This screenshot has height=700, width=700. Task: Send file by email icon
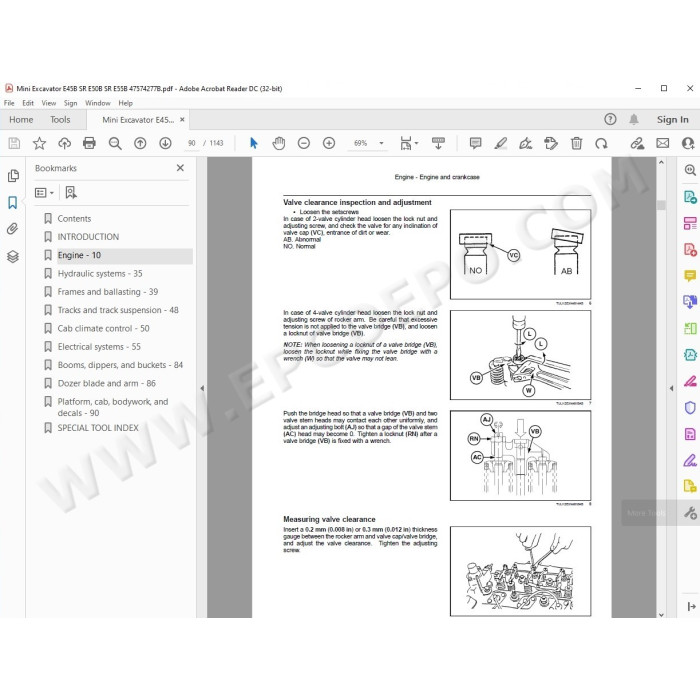(662, 143)
